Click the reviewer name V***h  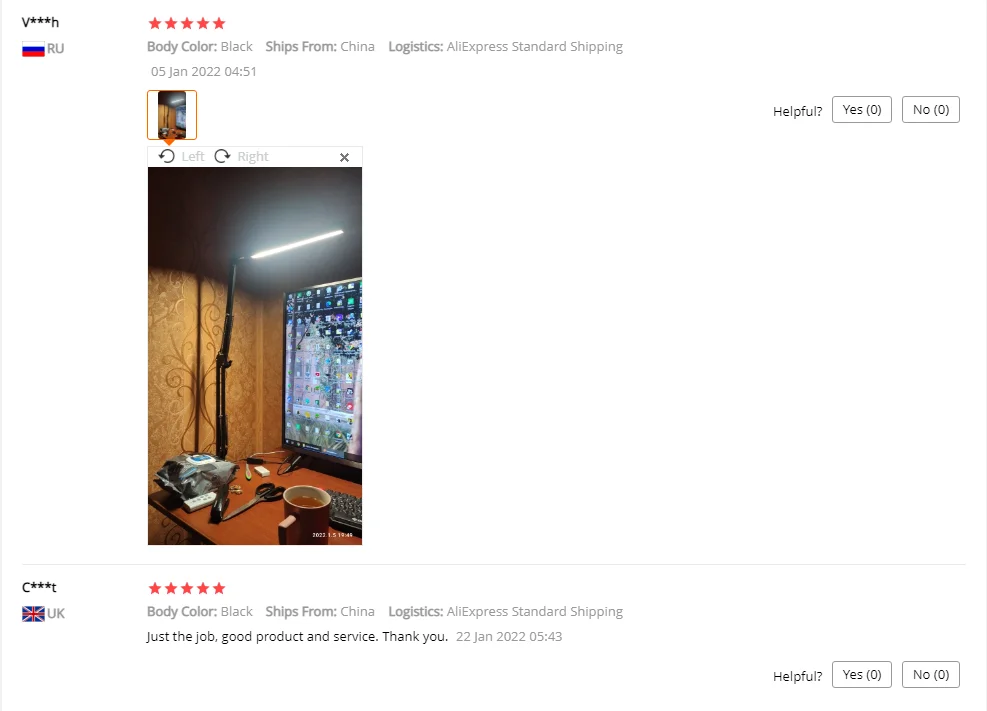40,22
